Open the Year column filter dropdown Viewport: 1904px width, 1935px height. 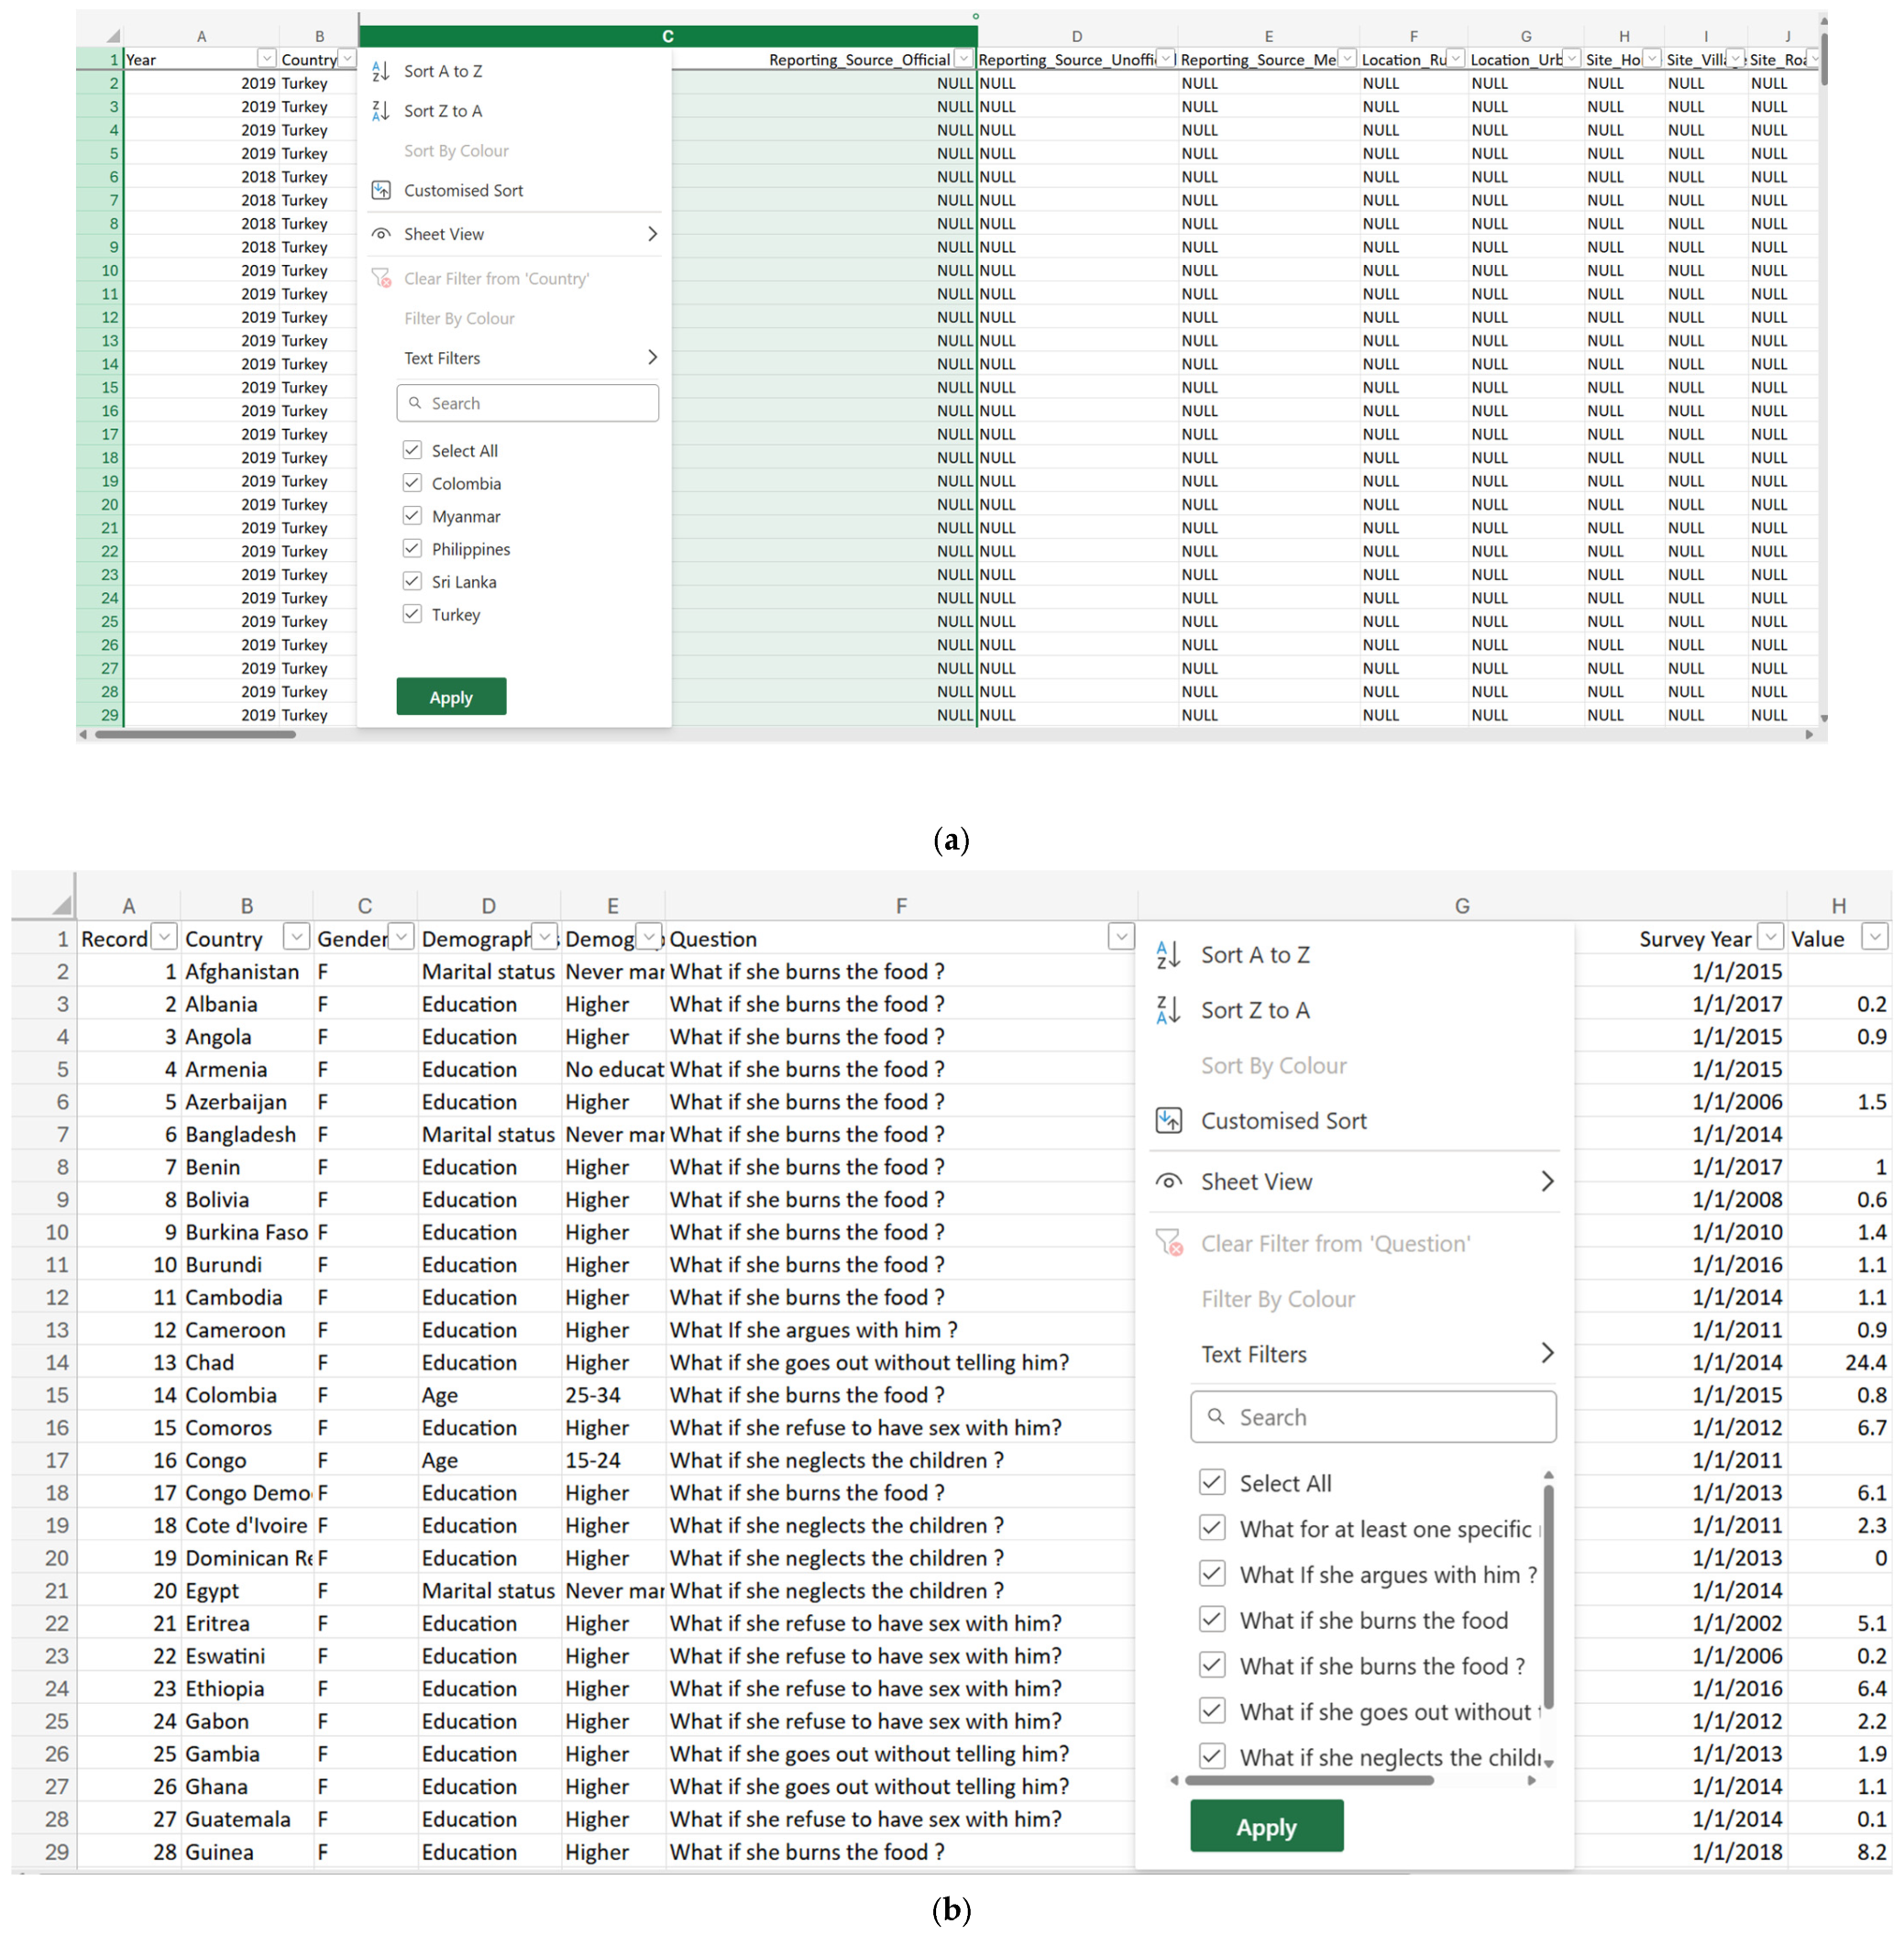pyautogui.click(x=266, y=59)
